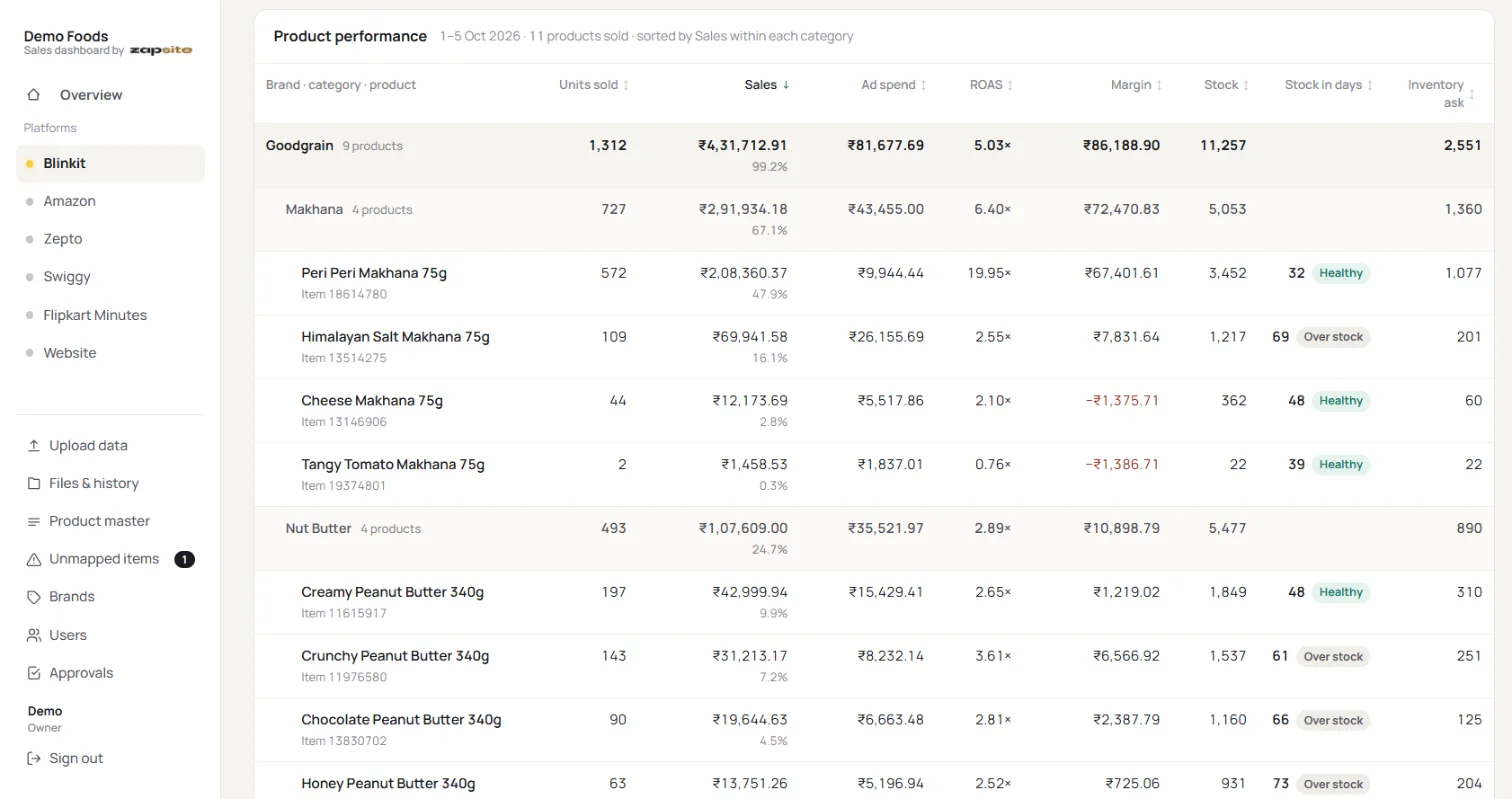The width and height of the screenshot is (1512, 799).
Task: Click the Healthy badge for Peri Peri Makhana
Action: pos(1340,274)
